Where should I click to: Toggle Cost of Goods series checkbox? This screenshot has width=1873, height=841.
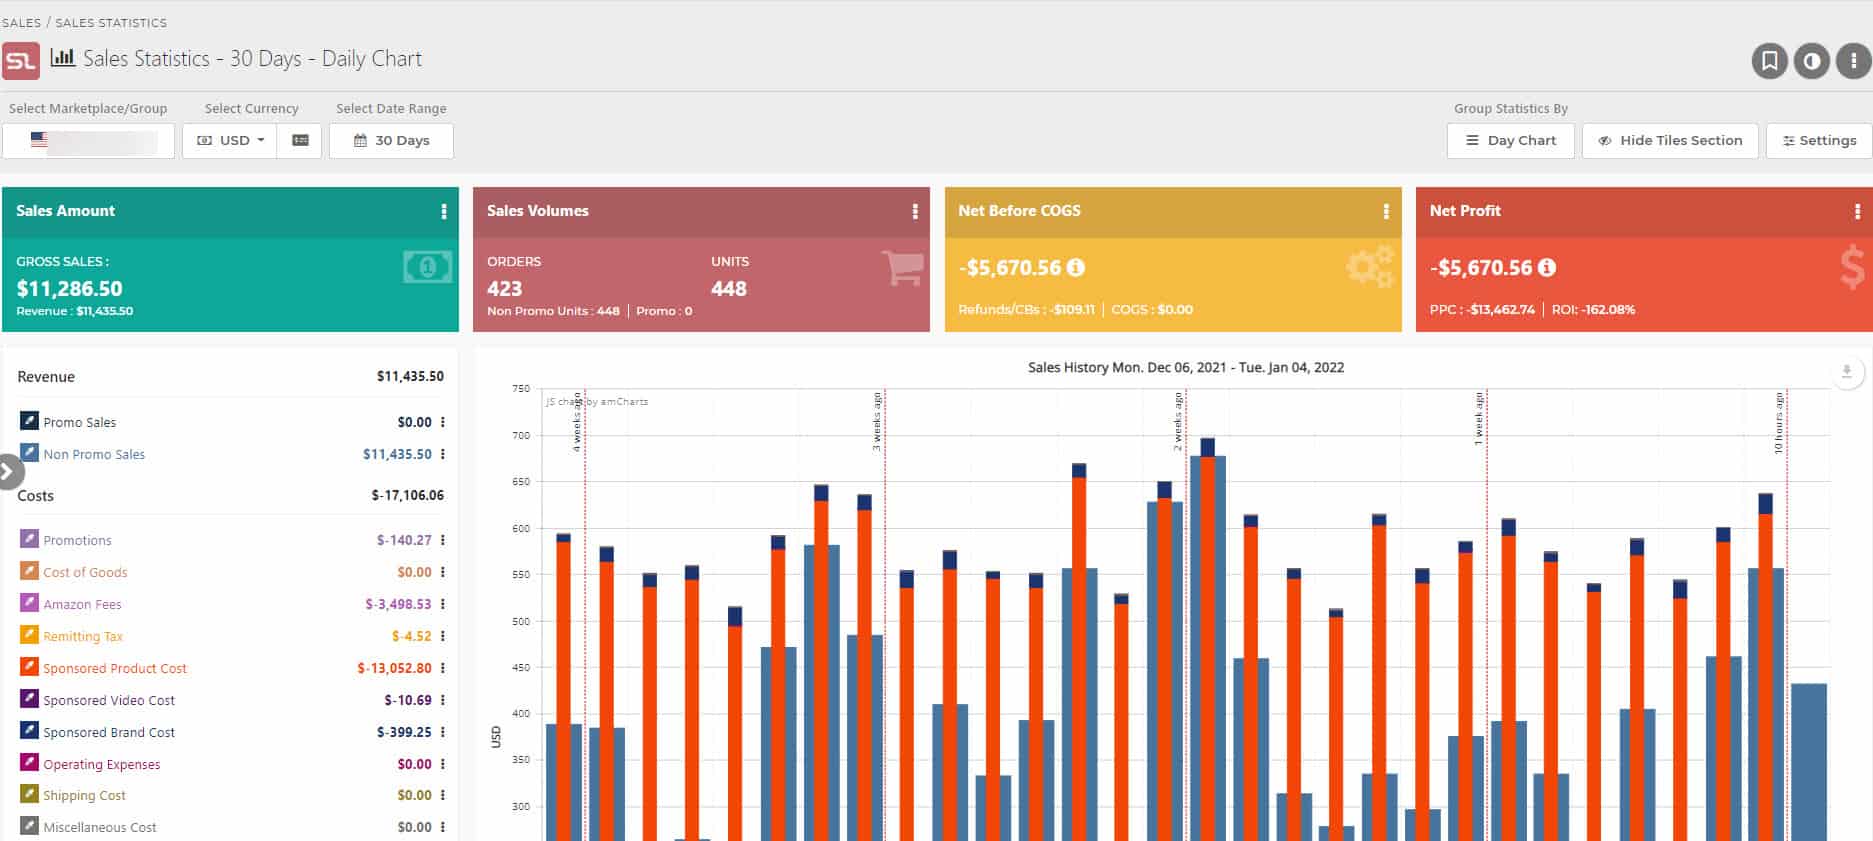(29, 571)
